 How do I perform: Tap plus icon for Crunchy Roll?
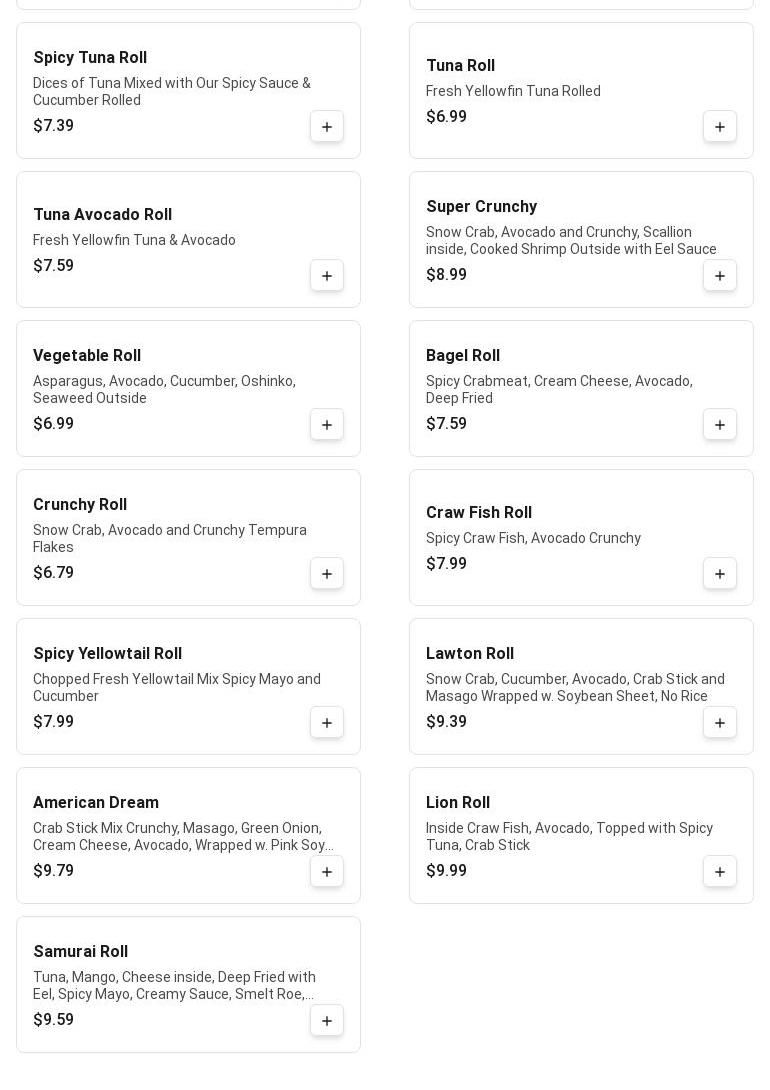click(327, 574)
